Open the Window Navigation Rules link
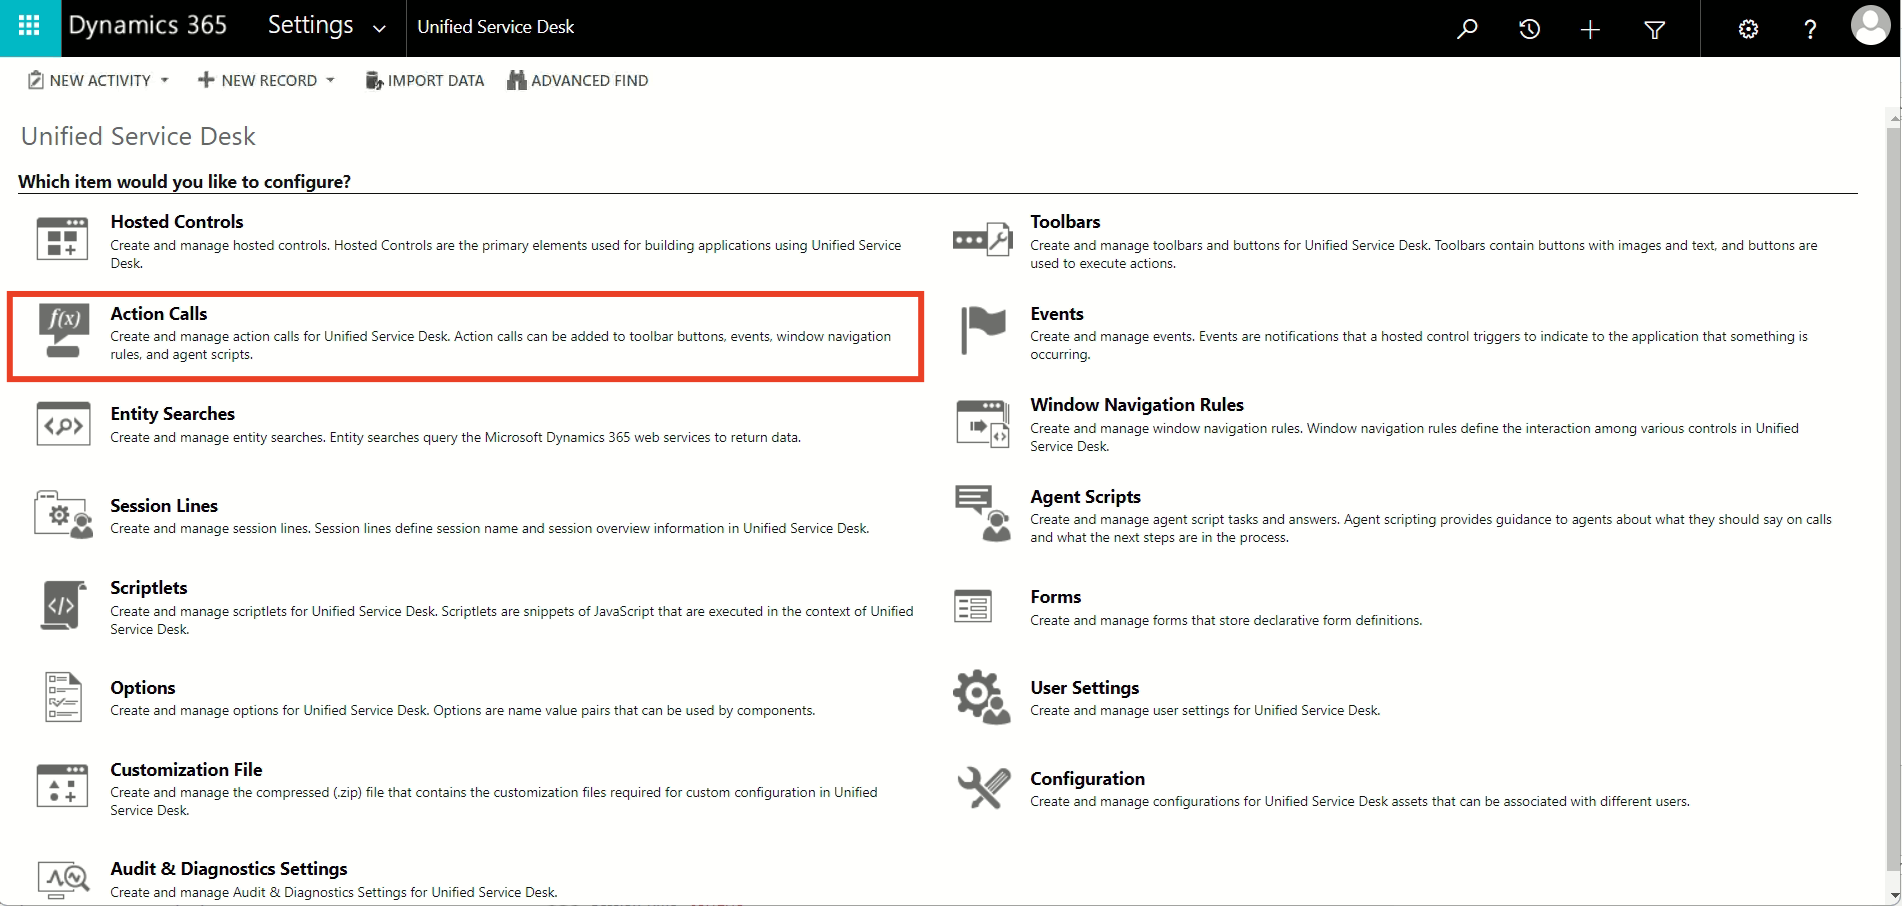The height and width of the screenshot is (906, 1902). point(1137,405)
